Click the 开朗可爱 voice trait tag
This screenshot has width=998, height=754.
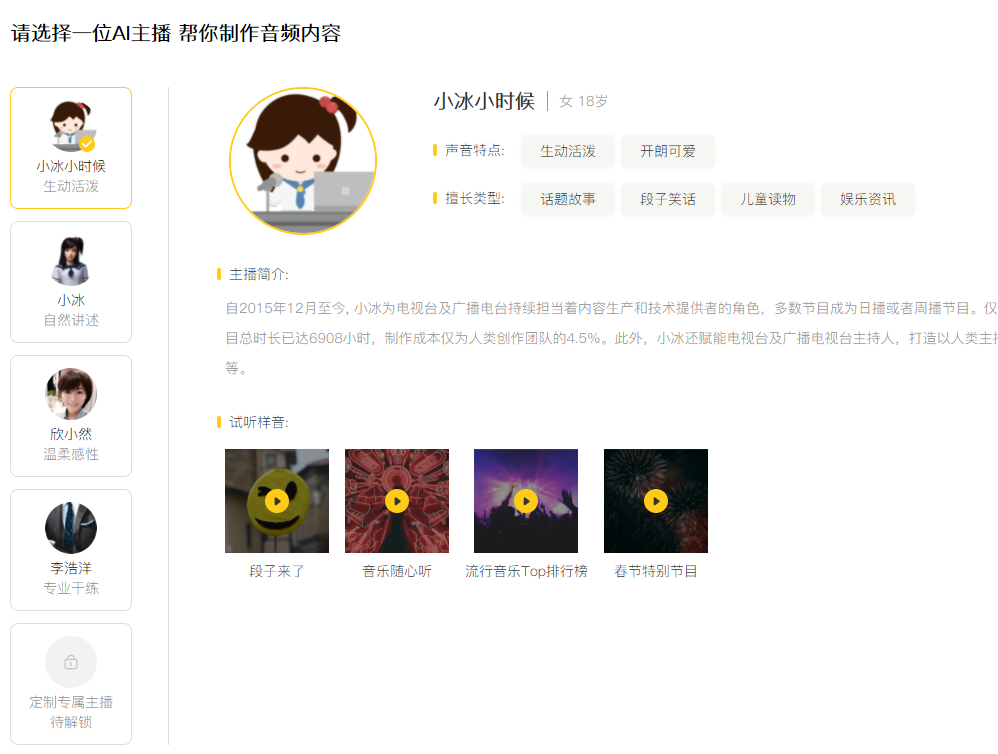(x=668, y=151)
